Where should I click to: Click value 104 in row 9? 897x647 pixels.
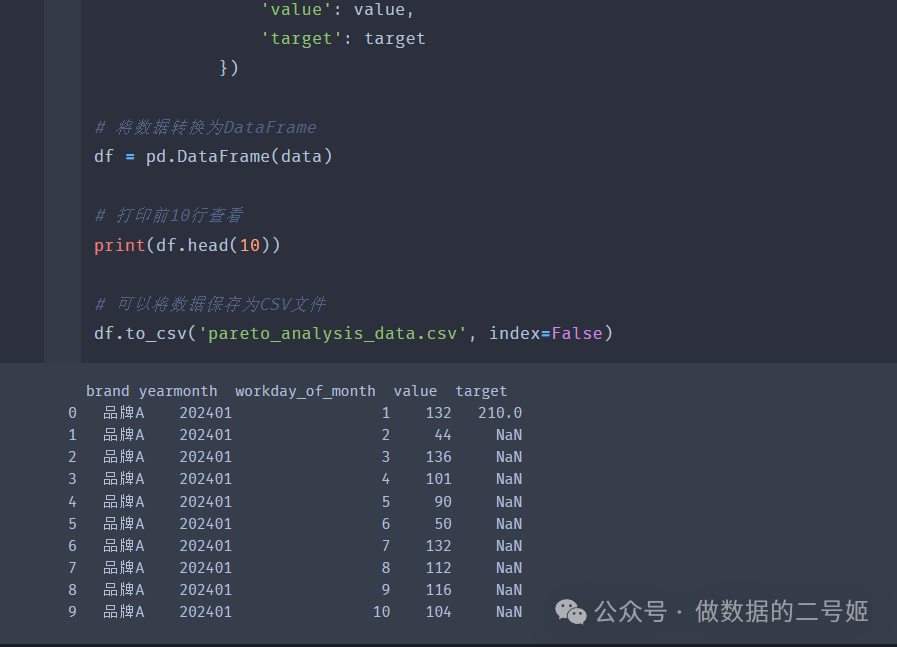pos(439,612)
